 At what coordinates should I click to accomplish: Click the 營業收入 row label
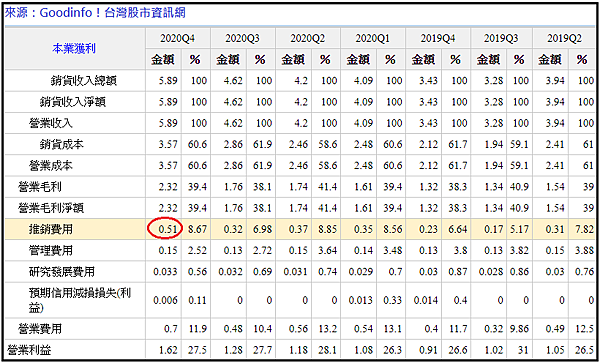[x=51, y=123]
